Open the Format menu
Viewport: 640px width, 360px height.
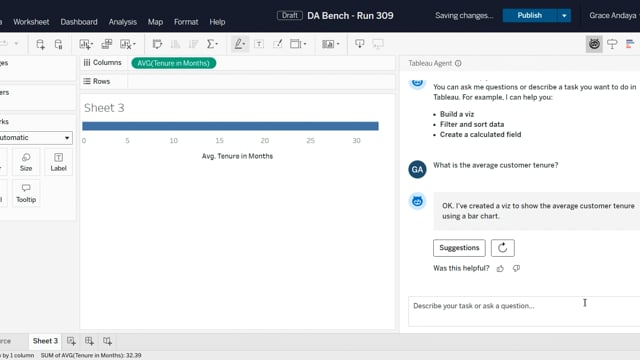pyautogui.click(x=186, y=22)
